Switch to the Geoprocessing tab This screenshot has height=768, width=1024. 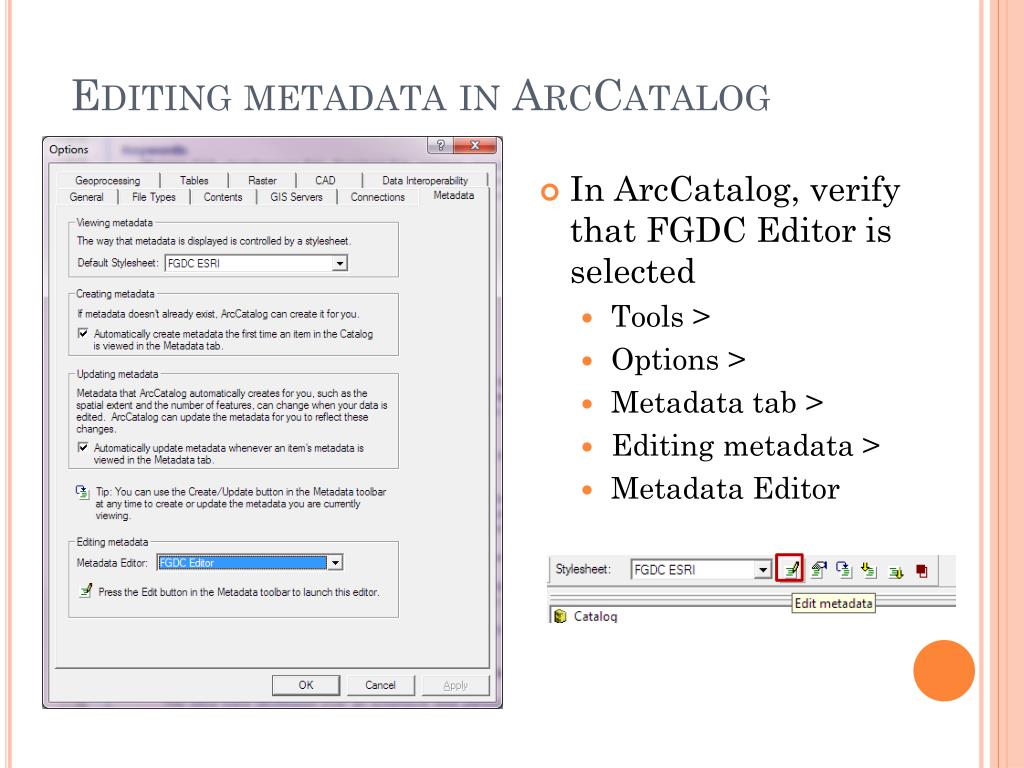[x=107, y=180]
